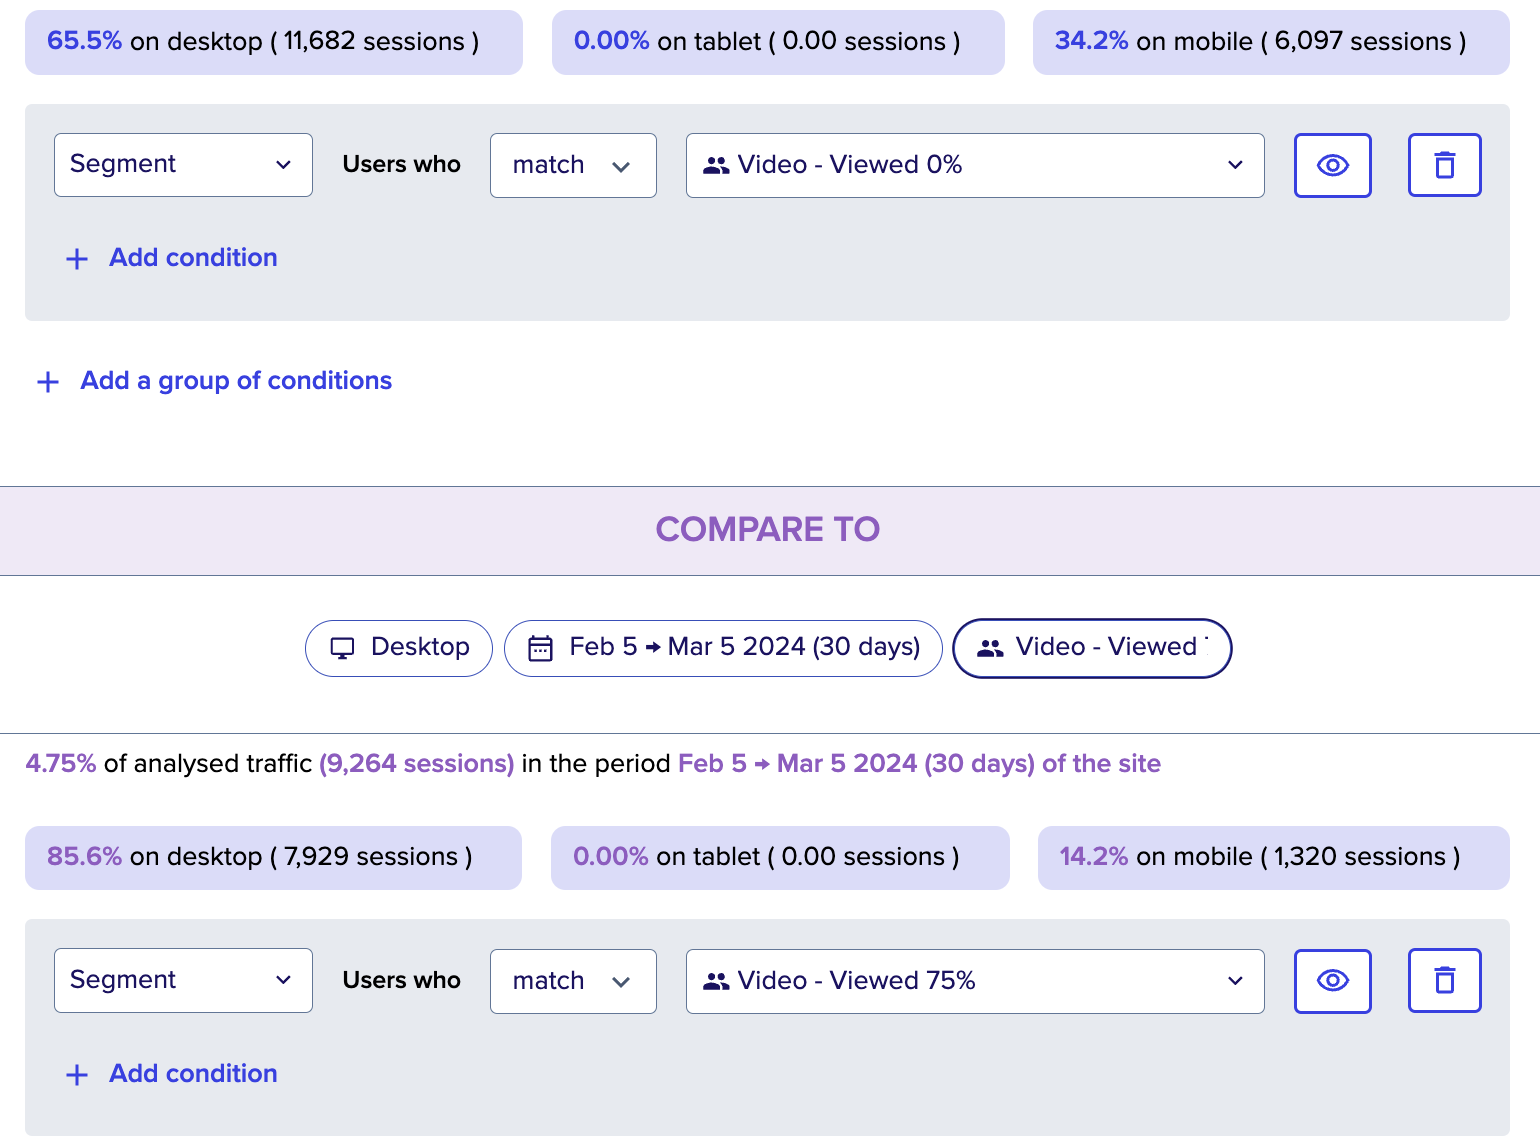Open the match dropdown in the first condition group
Image resolution: width=1540 pixels, height=1144 pixels.
coord(573,165)
